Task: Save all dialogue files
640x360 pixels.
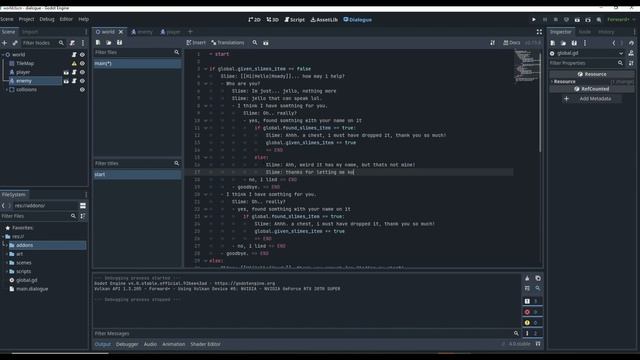Action: (119, 42)
